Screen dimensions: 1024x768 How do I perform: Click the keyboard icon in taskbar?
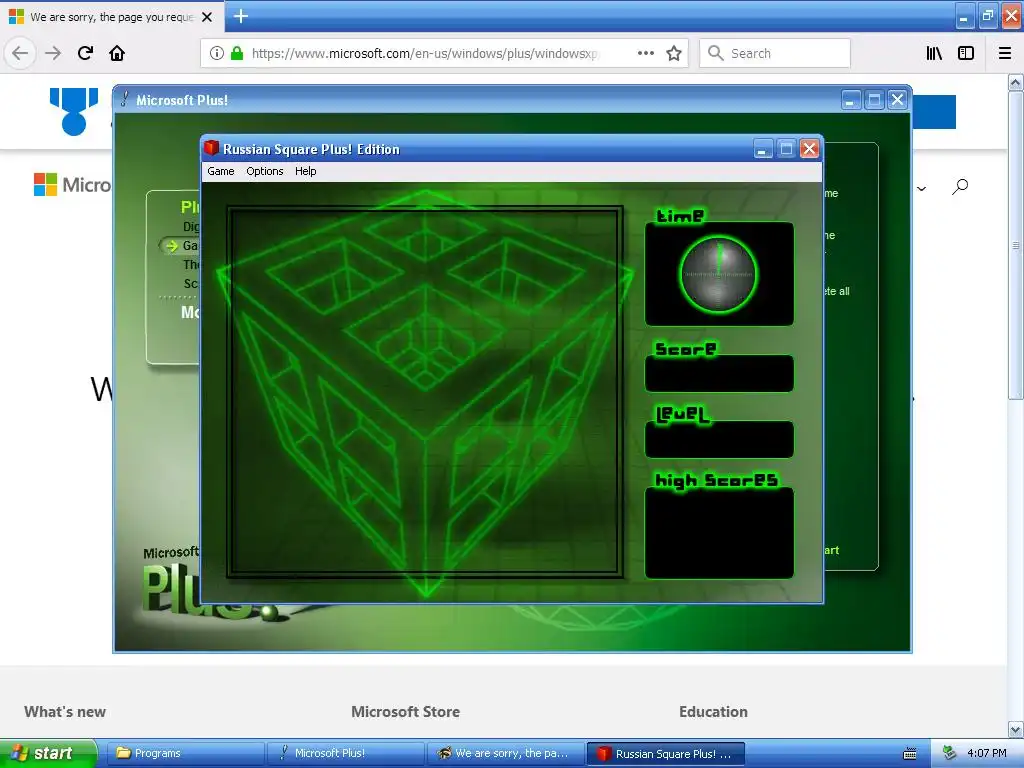[909, 754]
